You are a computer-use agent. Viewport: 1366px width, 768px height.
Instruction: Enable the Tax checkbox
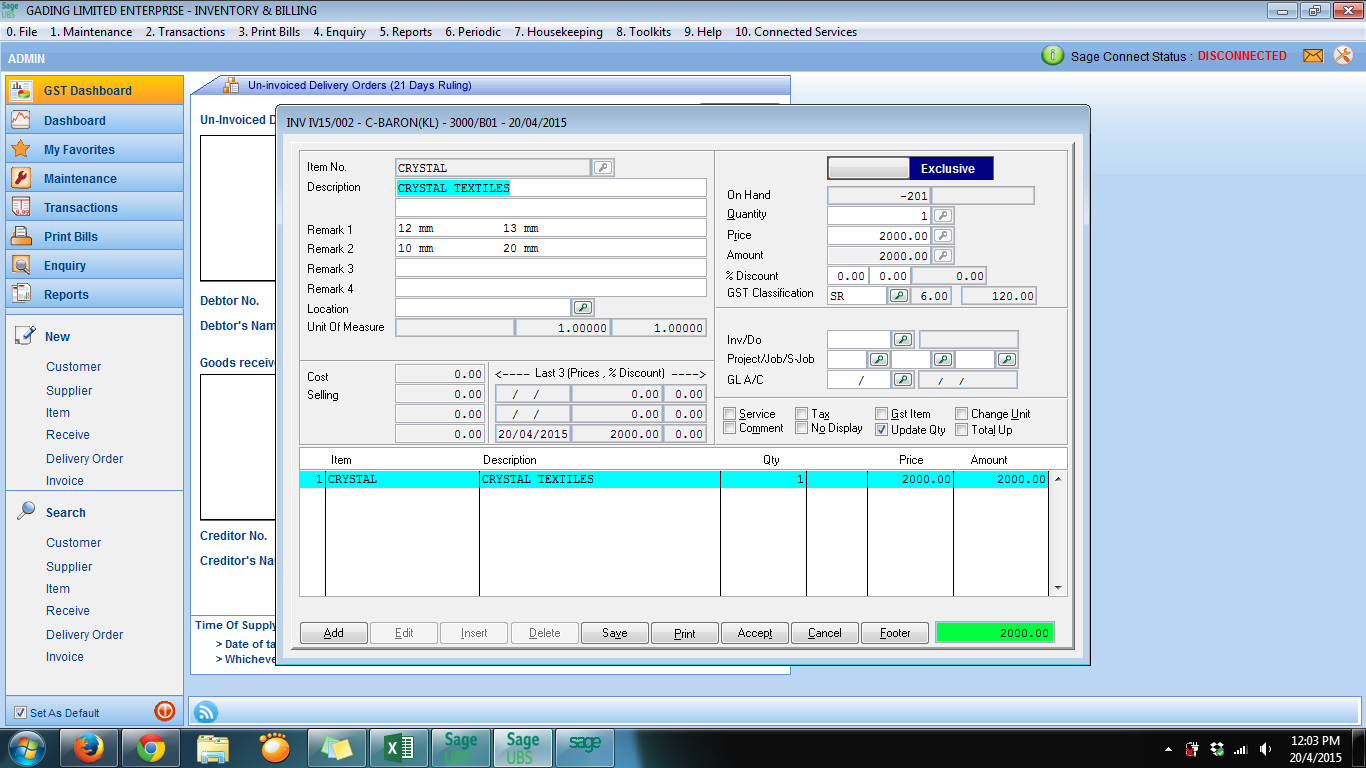click(802, 414)
